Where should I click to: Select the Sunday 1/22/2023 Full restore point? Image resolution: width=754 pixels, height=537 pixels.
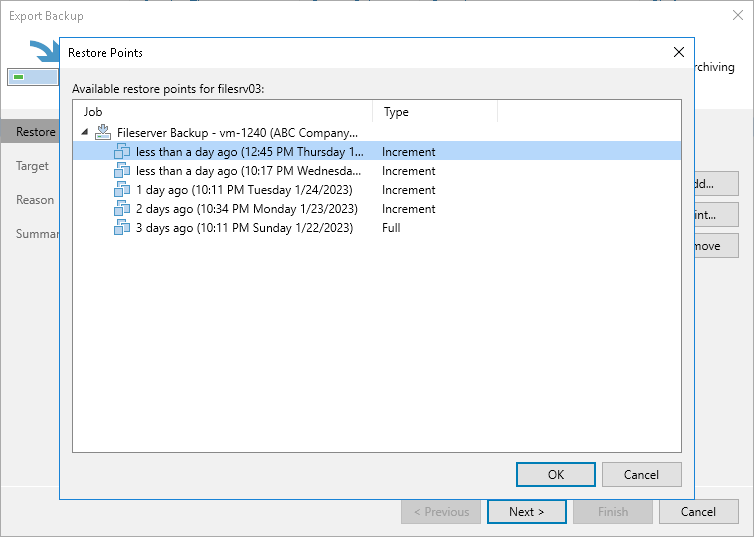click(x=244, y=228)
